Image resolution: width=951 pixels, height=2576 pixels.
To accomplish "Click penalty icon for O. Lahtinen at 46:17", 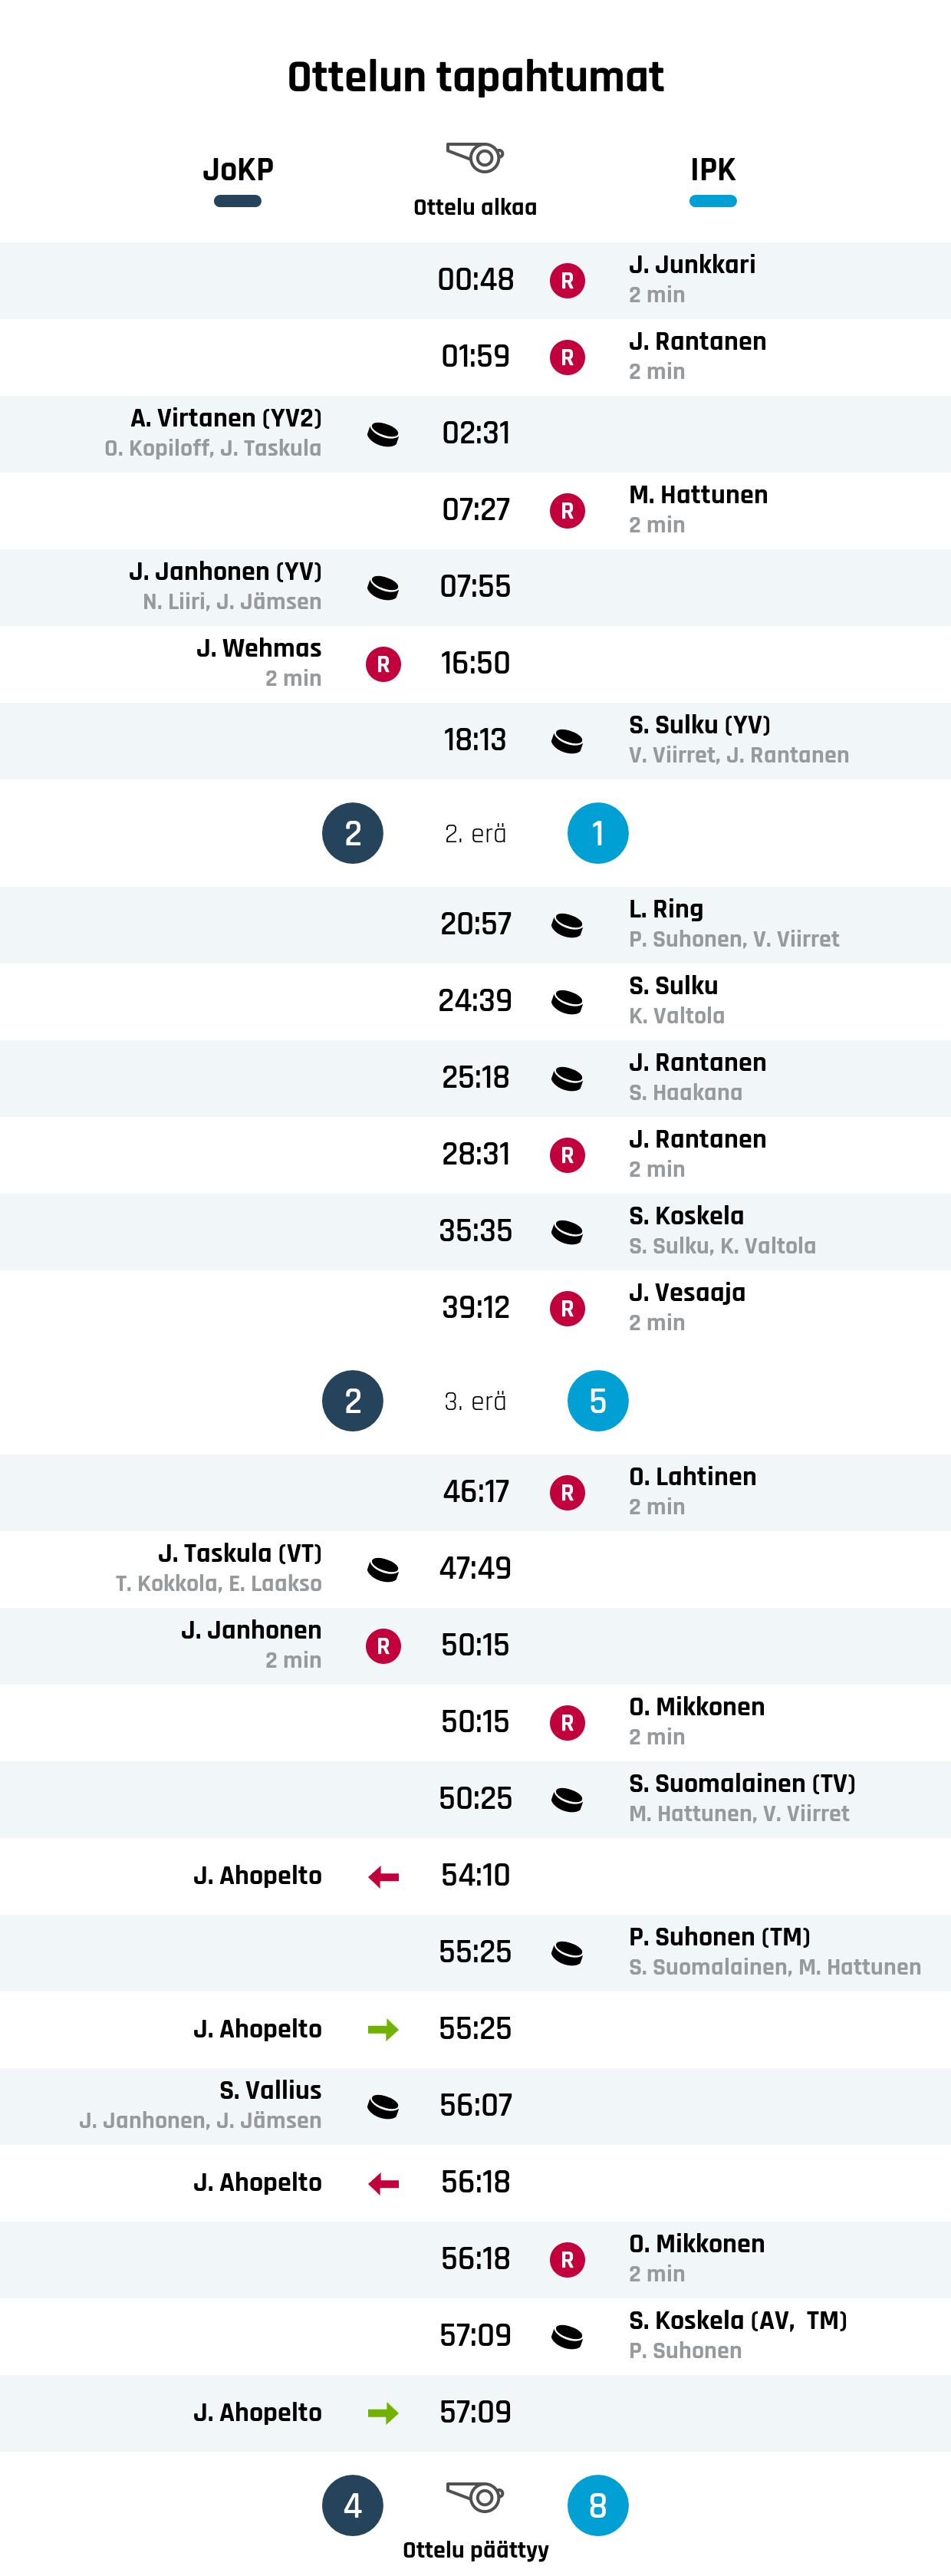I will pyautogui.click(x=567, y=1493).
